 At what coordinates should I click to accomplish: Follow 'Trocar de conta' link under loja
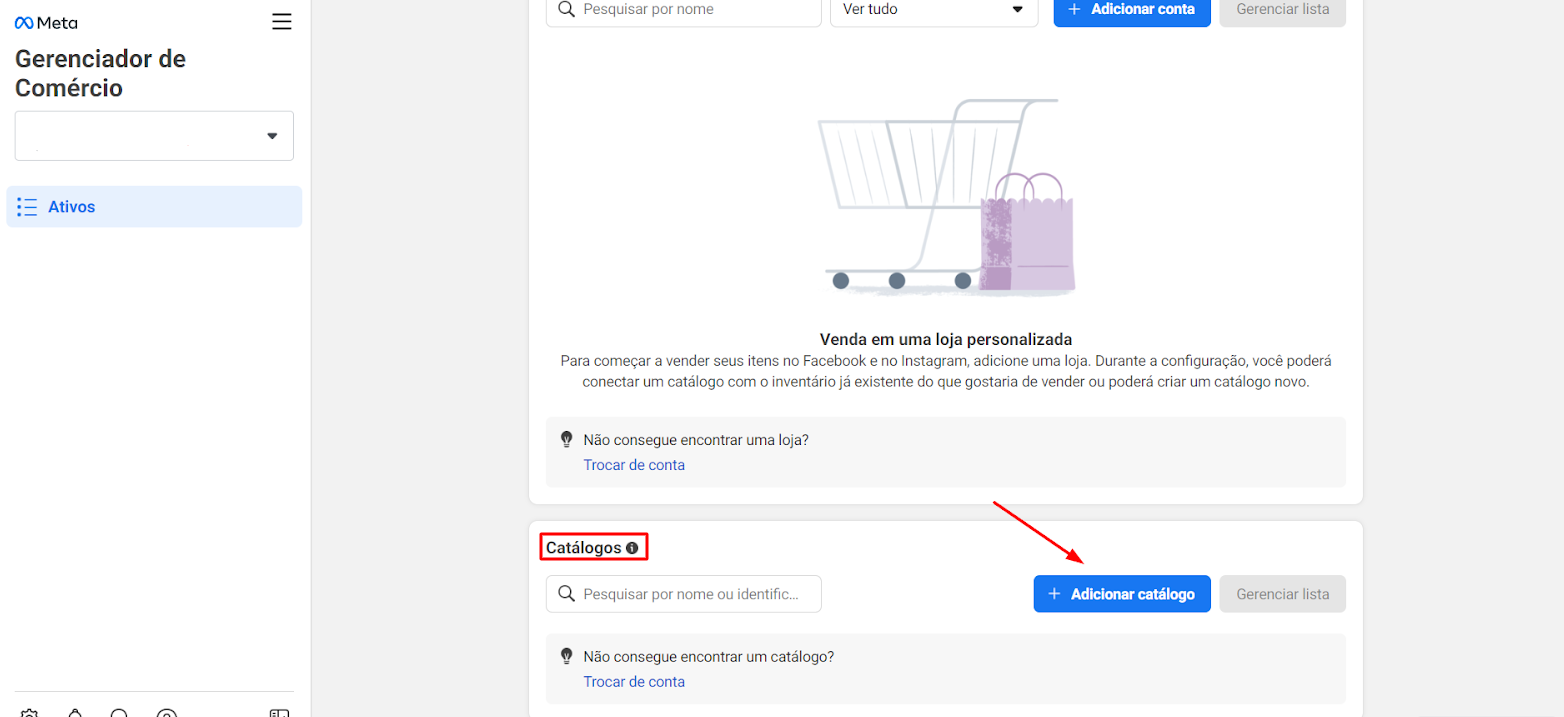click(x=634, y=465)
